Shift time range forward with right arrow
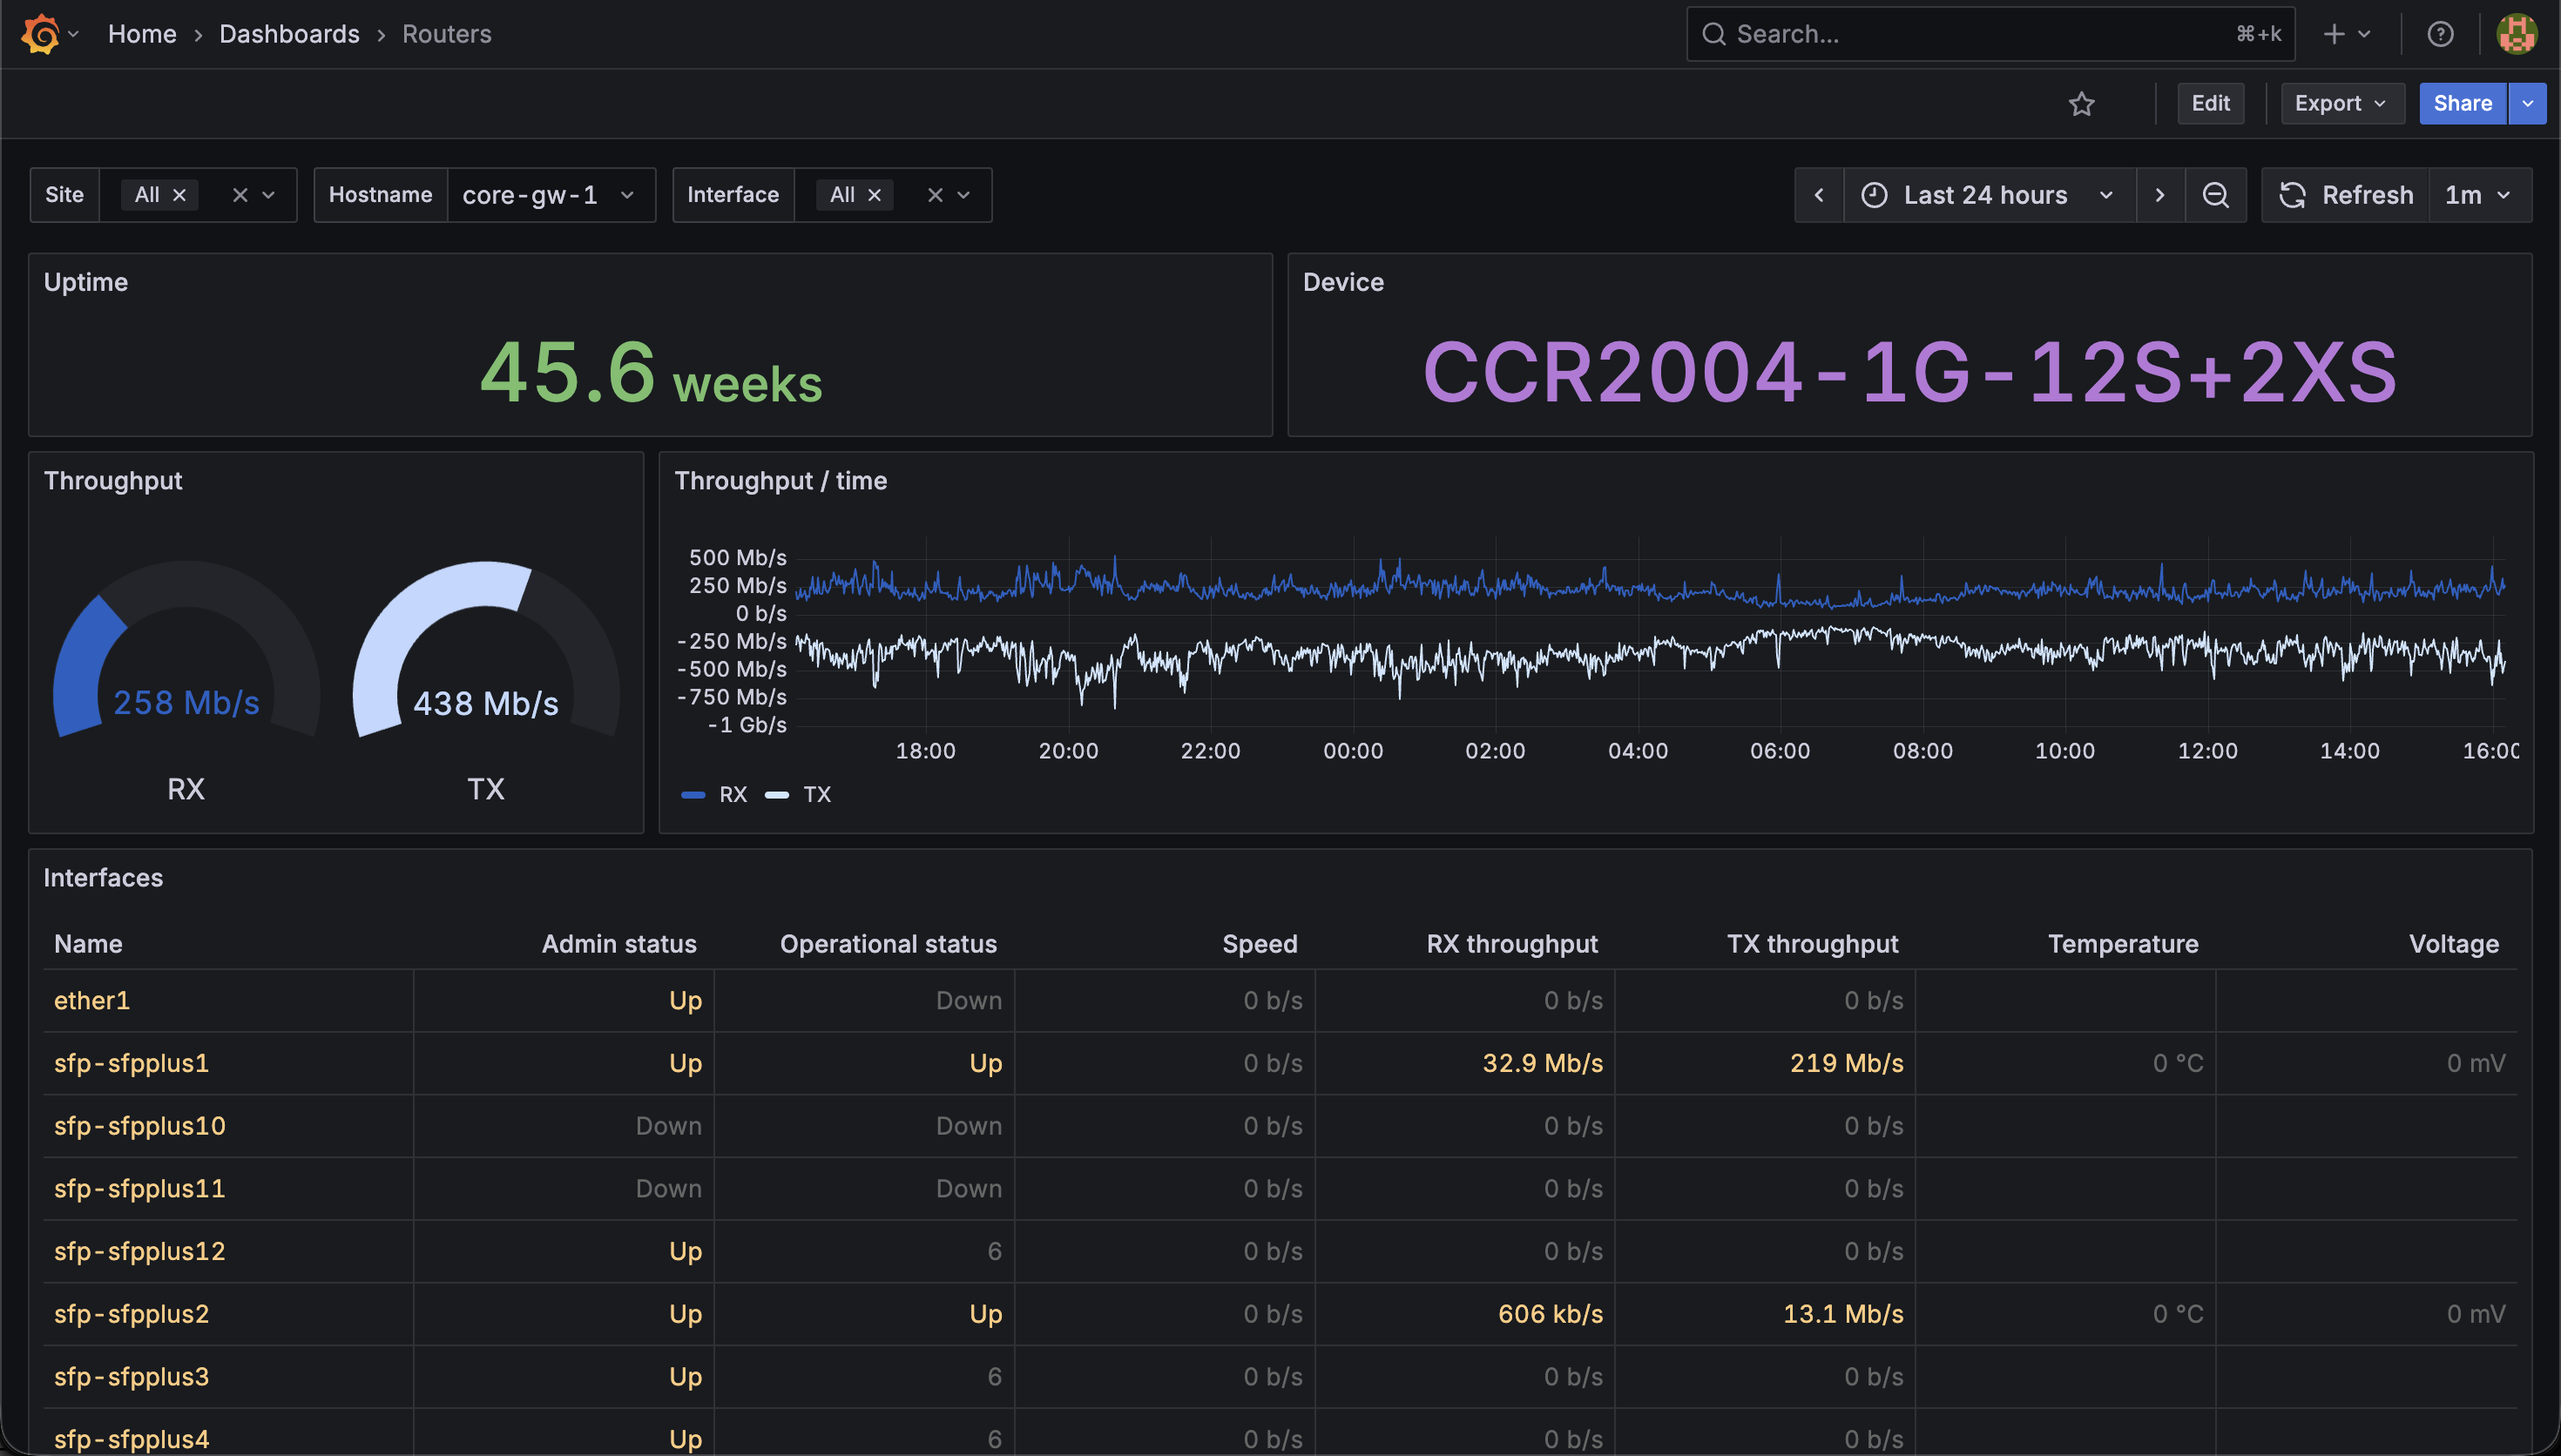The width and height of the screenshot is (2561, 1456). click(x=2160, y=195)
